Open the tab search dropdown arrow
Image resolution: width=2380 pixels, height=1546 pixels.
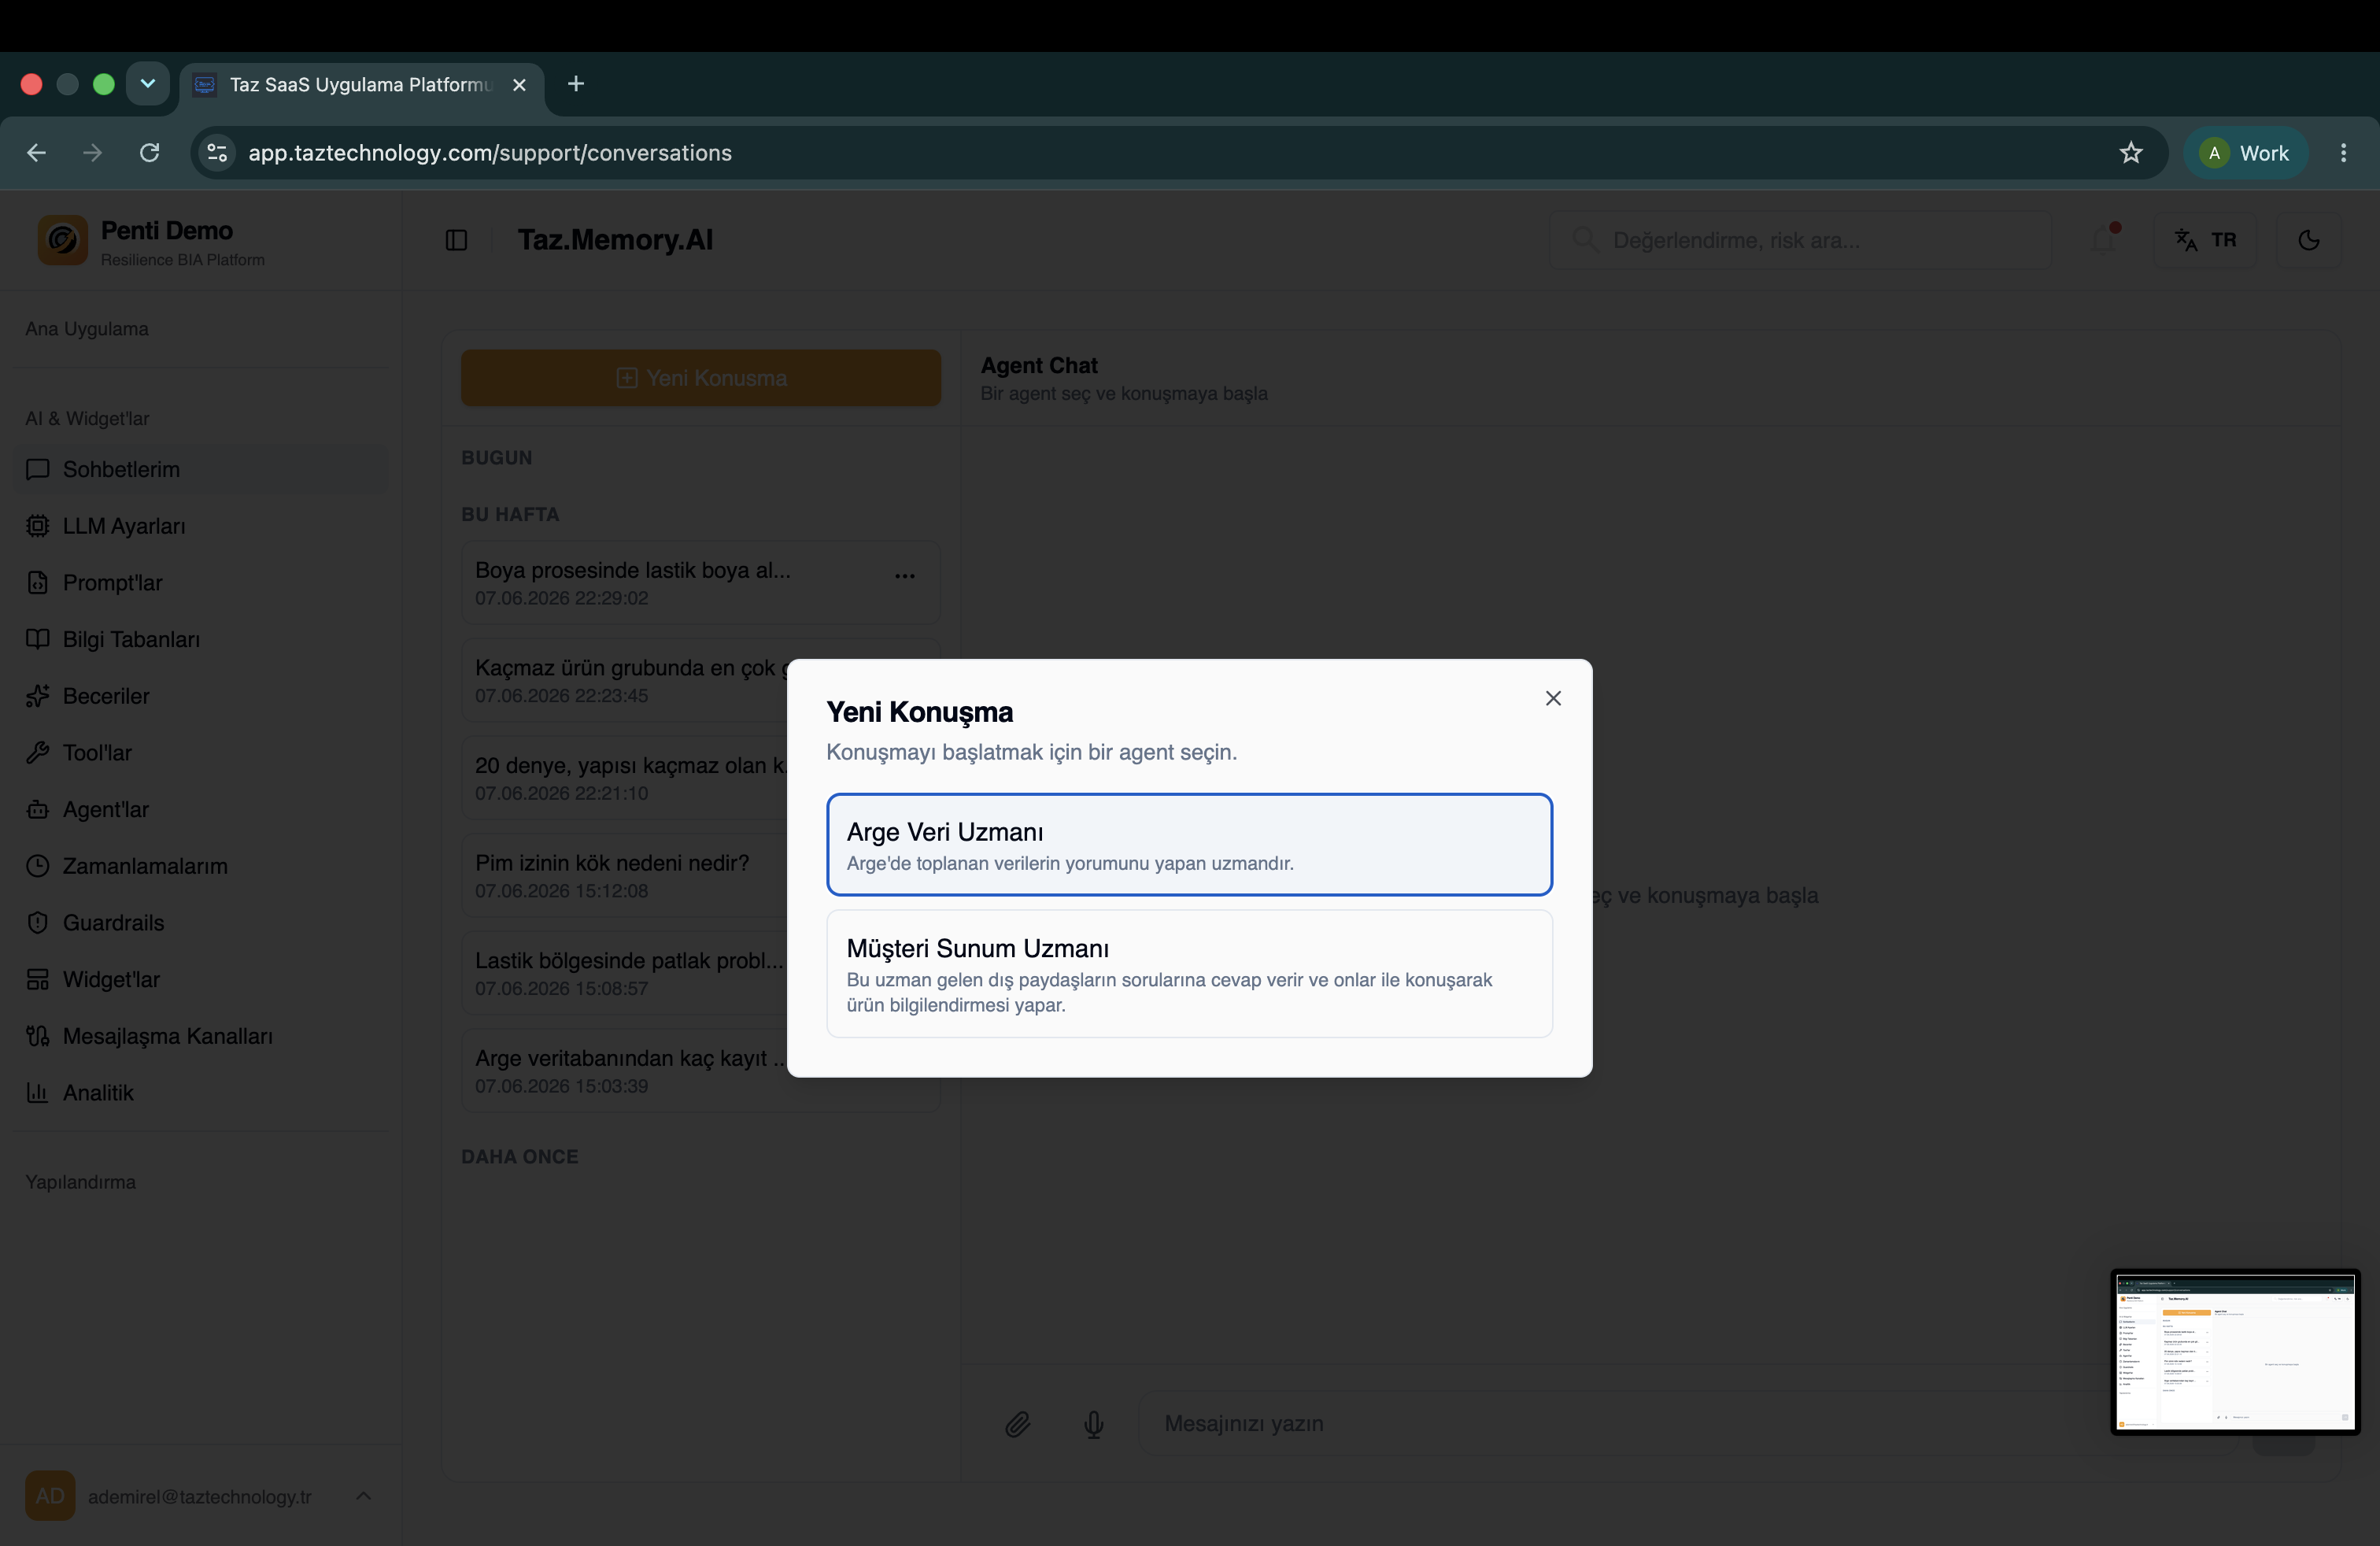point(148,84)
